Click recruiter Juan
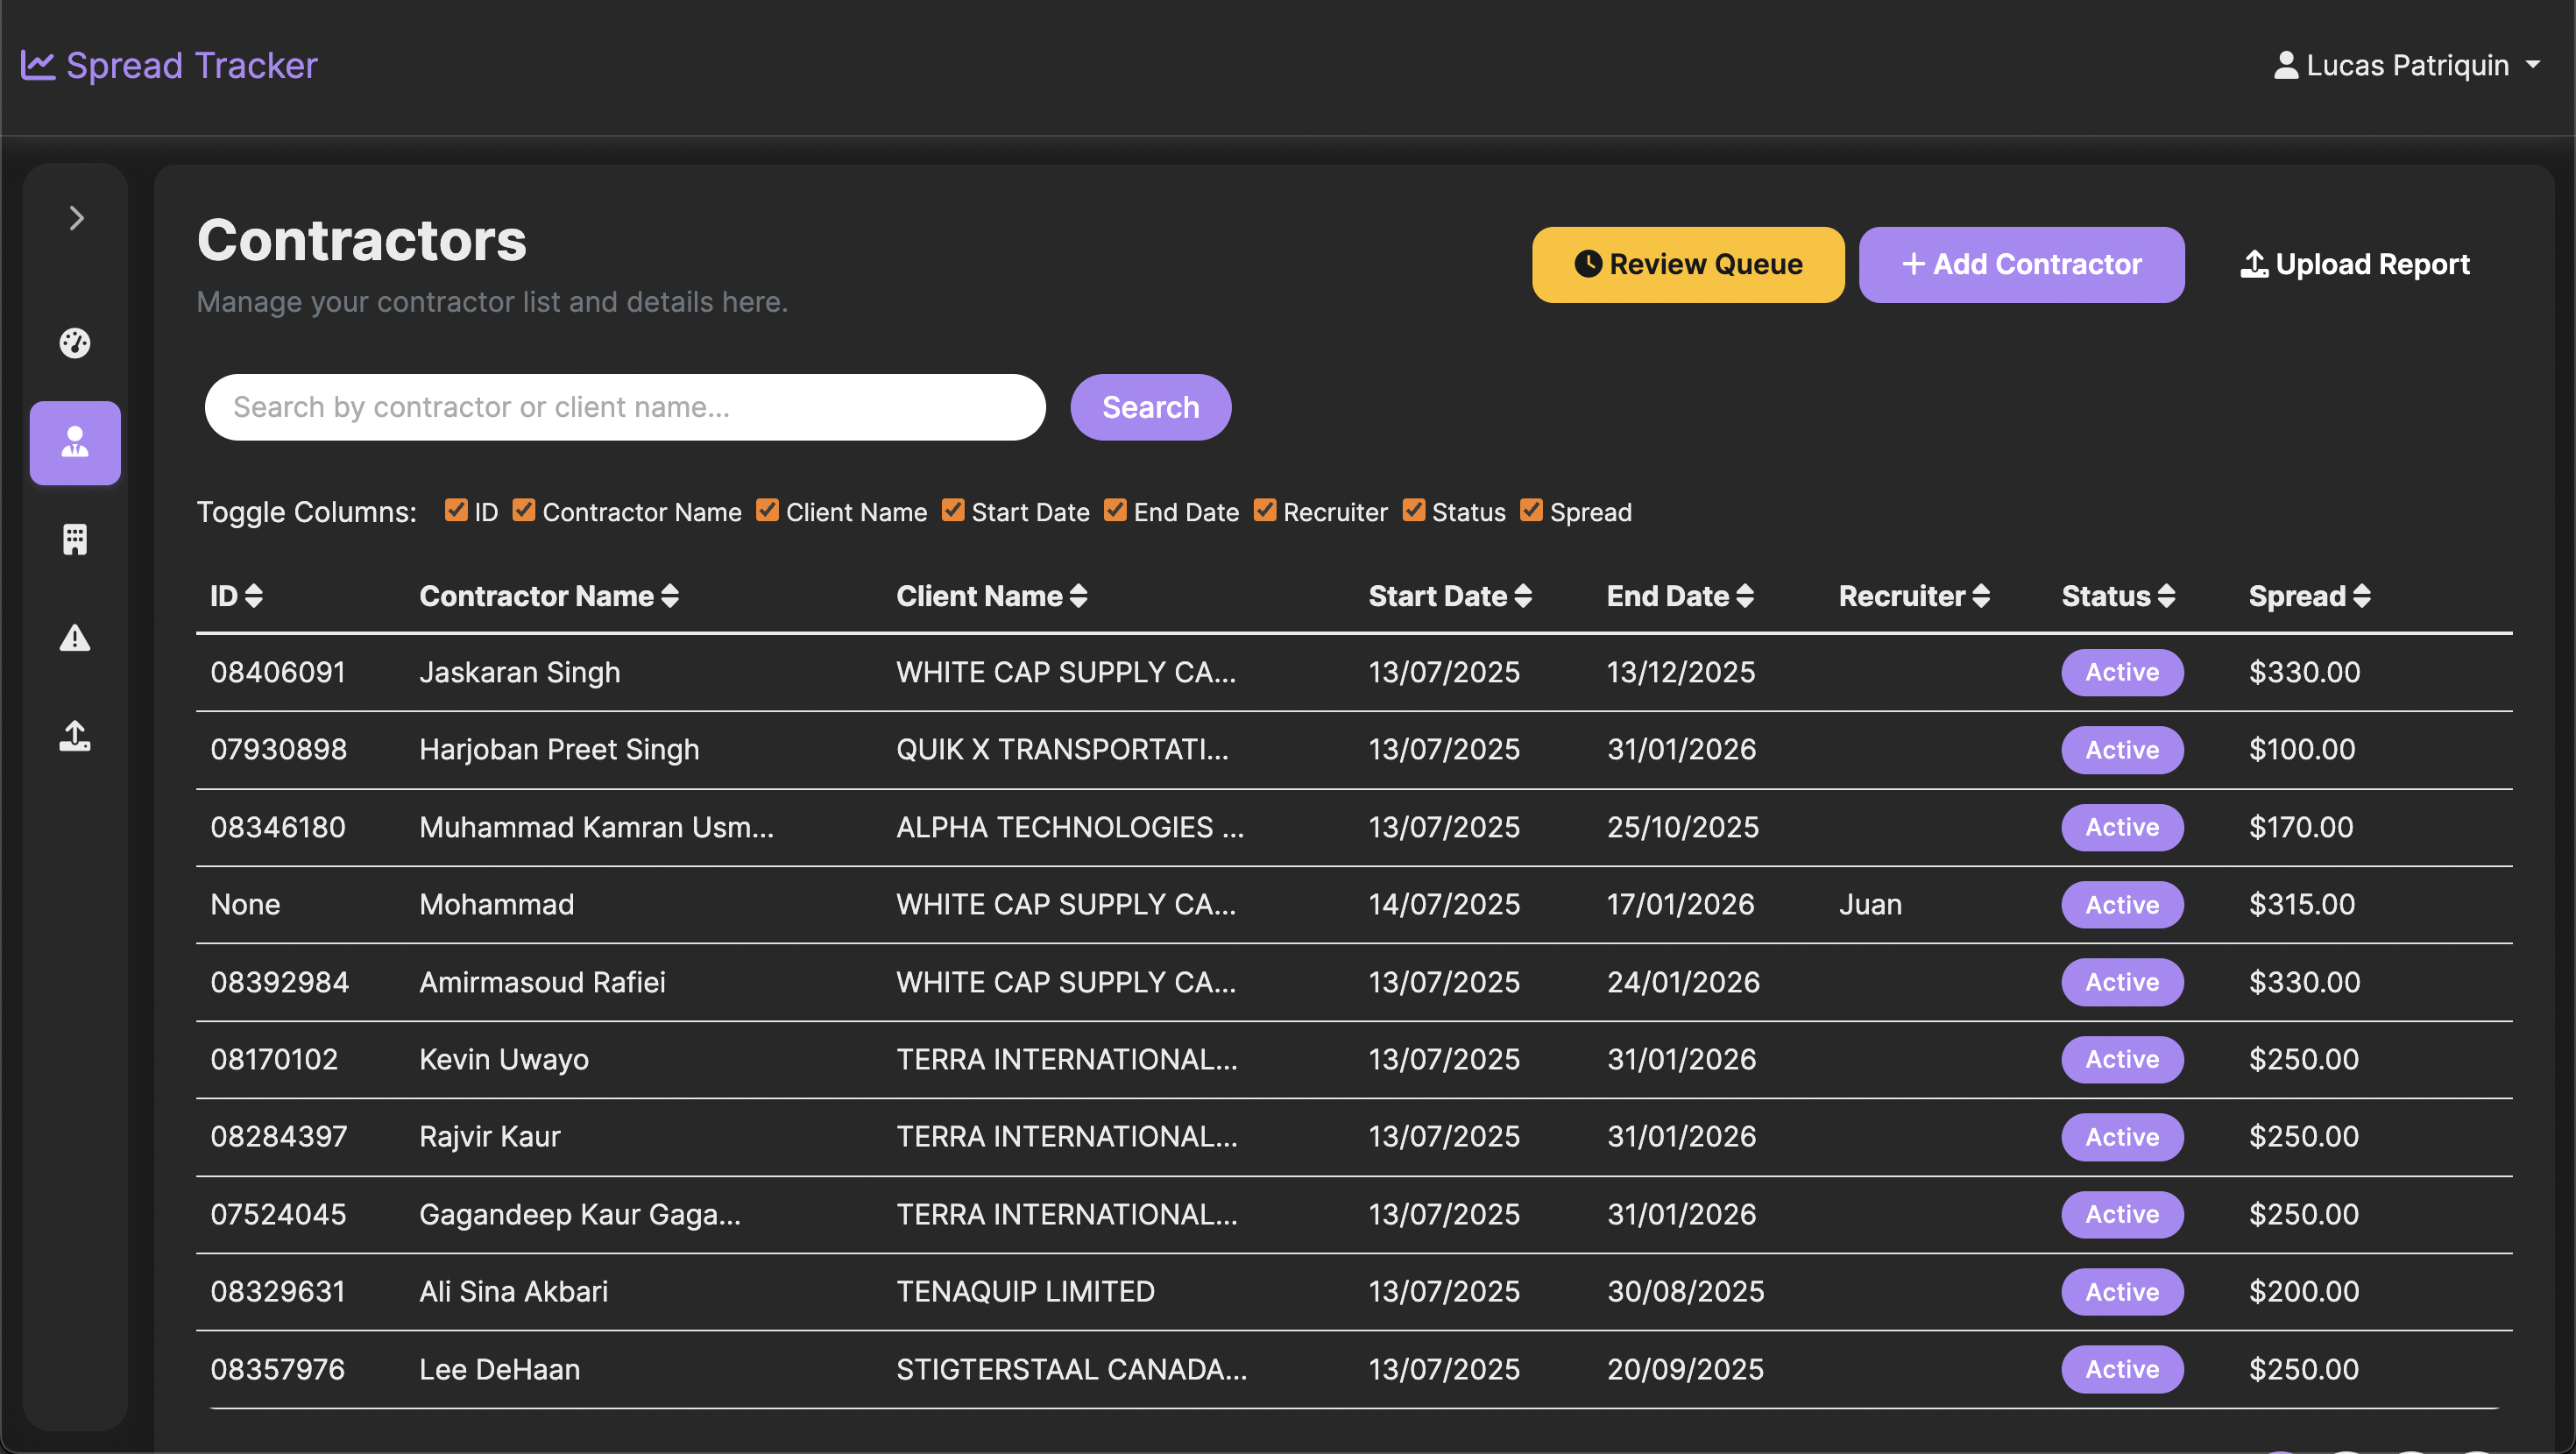Image resolution: width=2576 pixels, height=1454 pixels. pos(1870,904)
